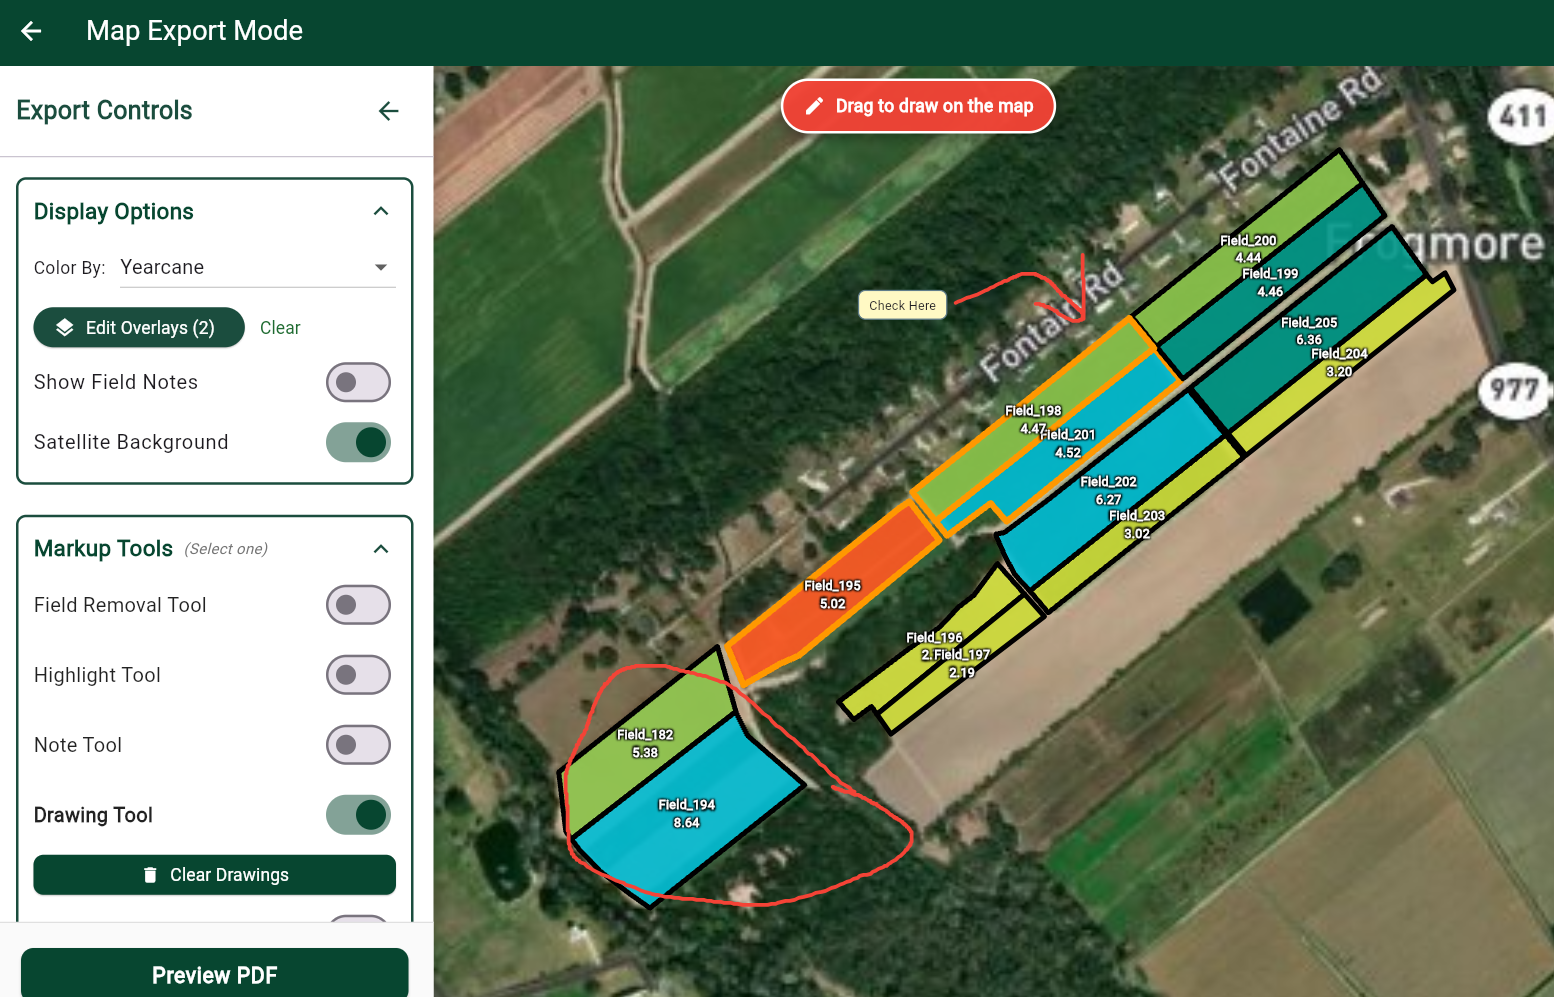Image resolution: width=1554 pixels, height=997 pixels.
Task: Enable Show Field Notes
Action: [x=358, y=382]
